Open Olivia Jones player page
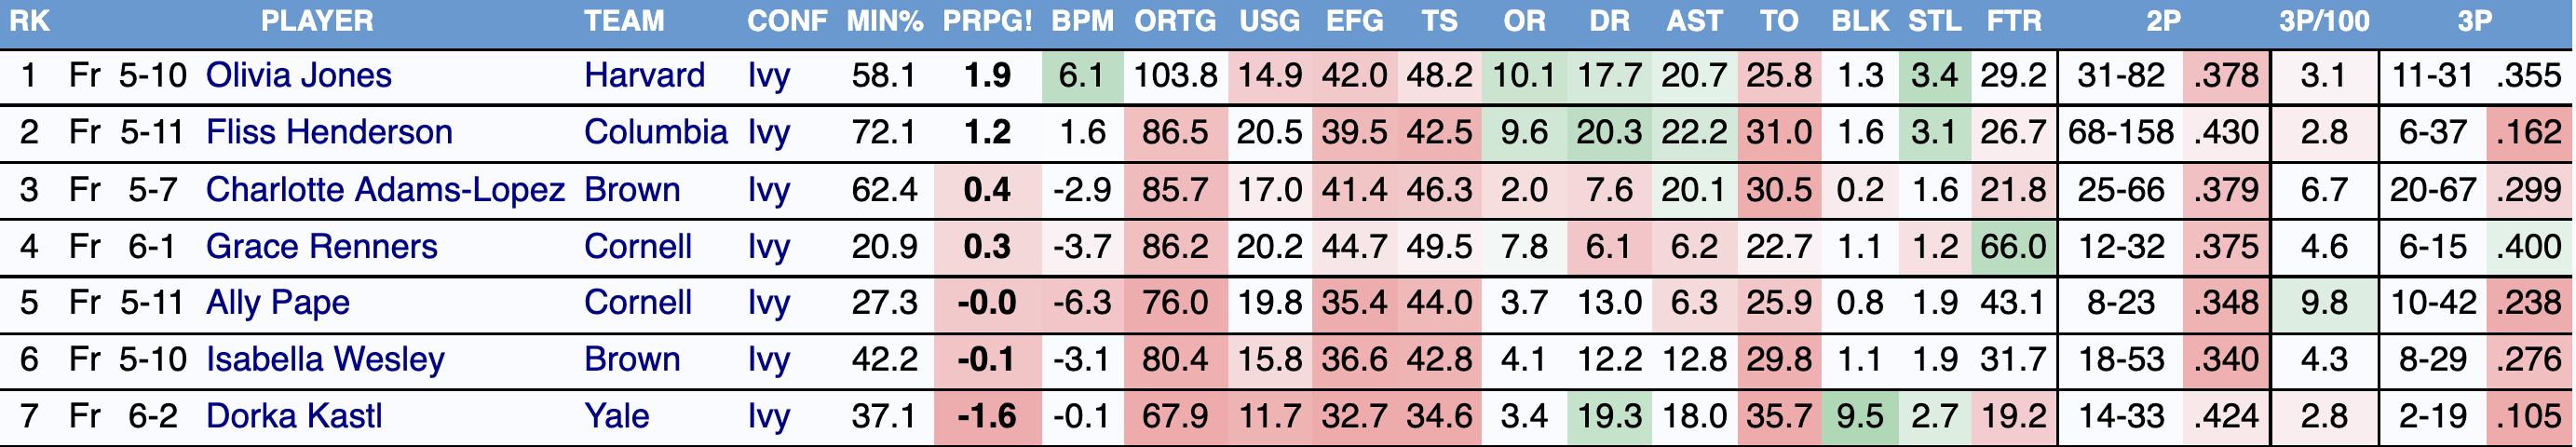The width and height of the screenshot is (2576, 447). pyautogui.click(x=298, y=76)
